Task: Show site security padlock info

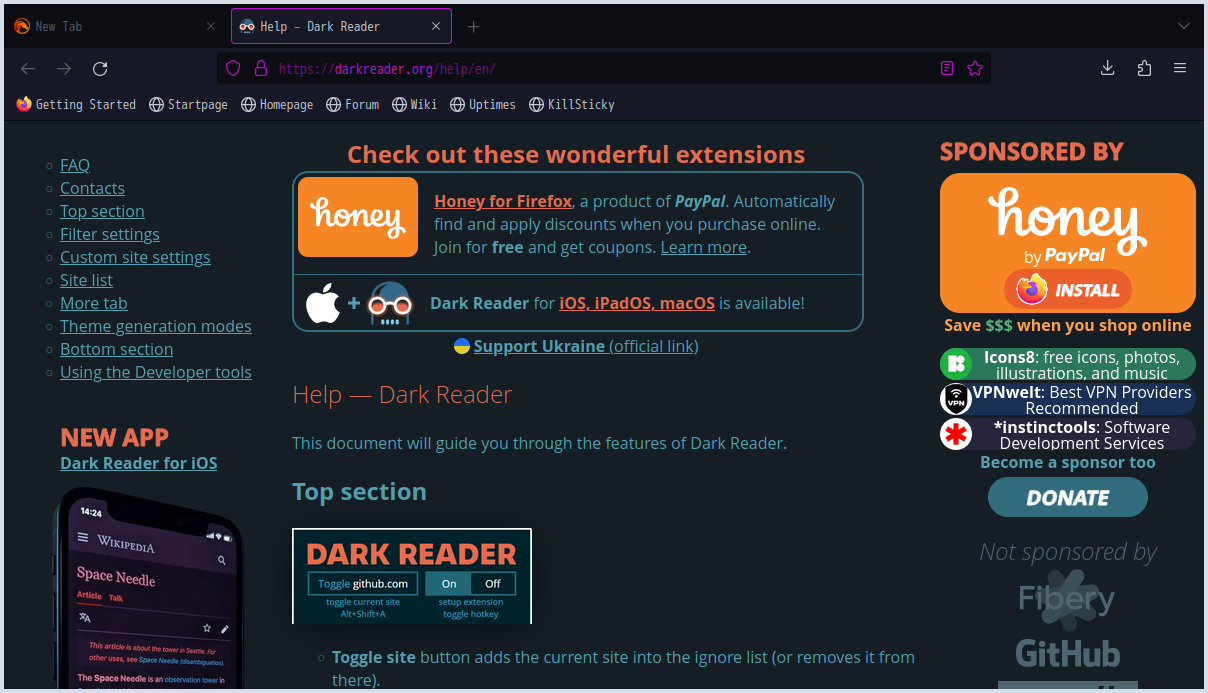Action: [x=261, y=69]
